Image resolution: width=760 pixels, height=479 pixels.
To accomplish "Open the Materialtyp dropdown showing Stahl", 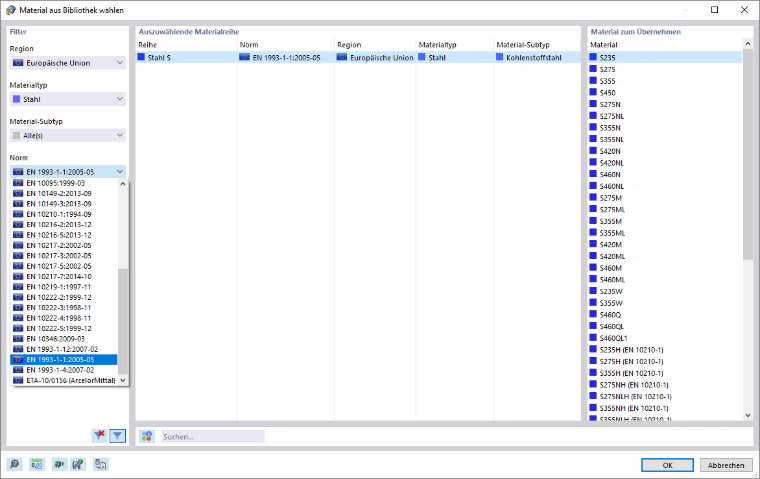I will coord(68,99).
